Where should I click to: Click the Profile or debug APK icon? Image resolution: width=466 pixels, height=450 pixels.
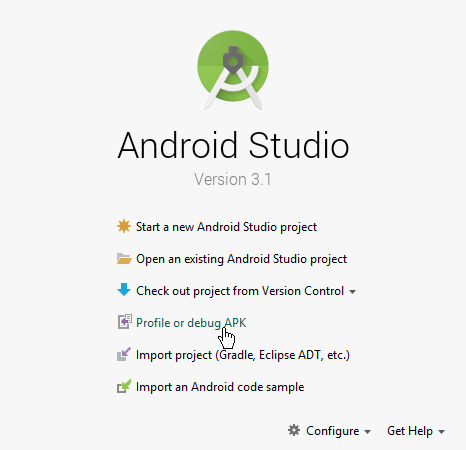point(125,322)
